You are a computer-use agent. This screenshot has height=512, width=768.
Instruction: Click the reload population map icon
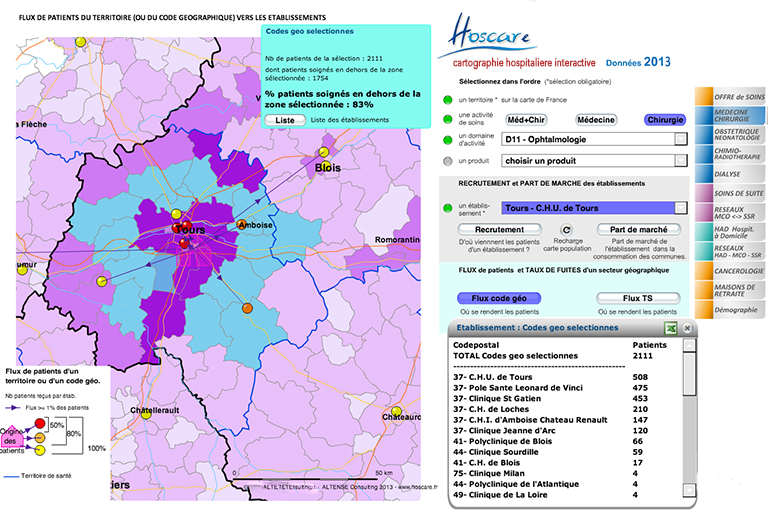[x=566, y=230]
